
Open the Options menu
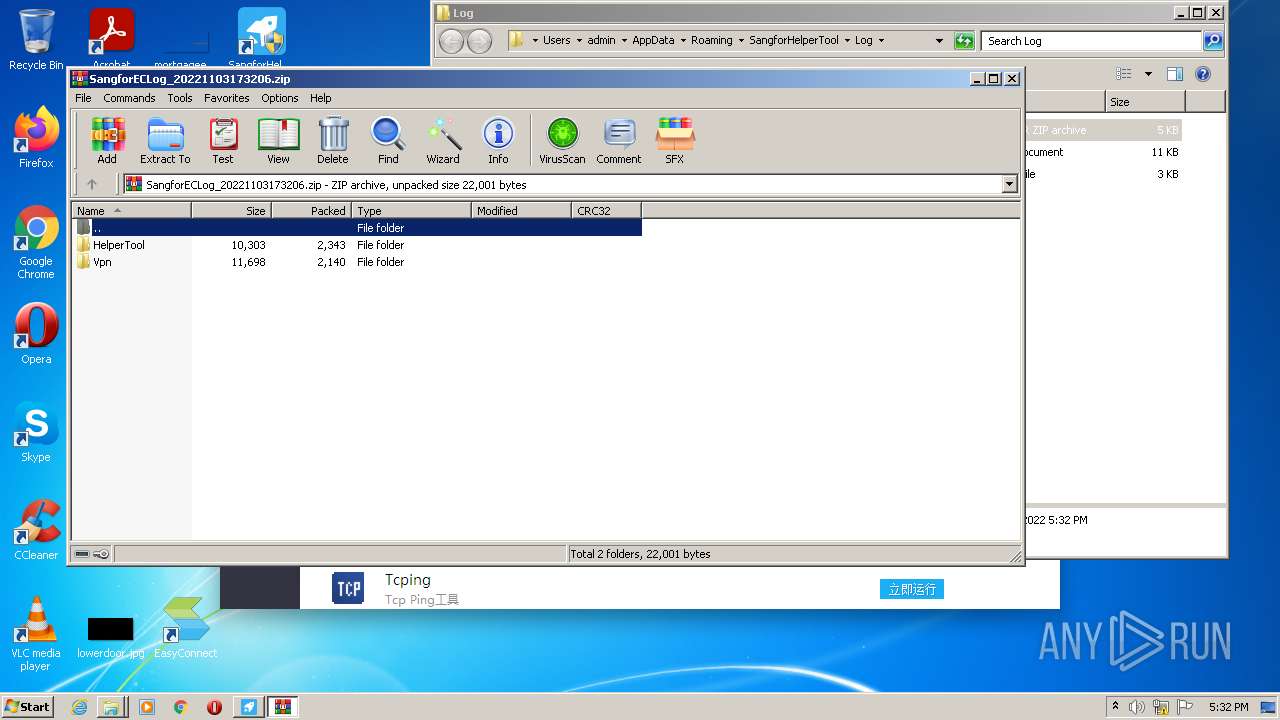(x=280, y=98)
